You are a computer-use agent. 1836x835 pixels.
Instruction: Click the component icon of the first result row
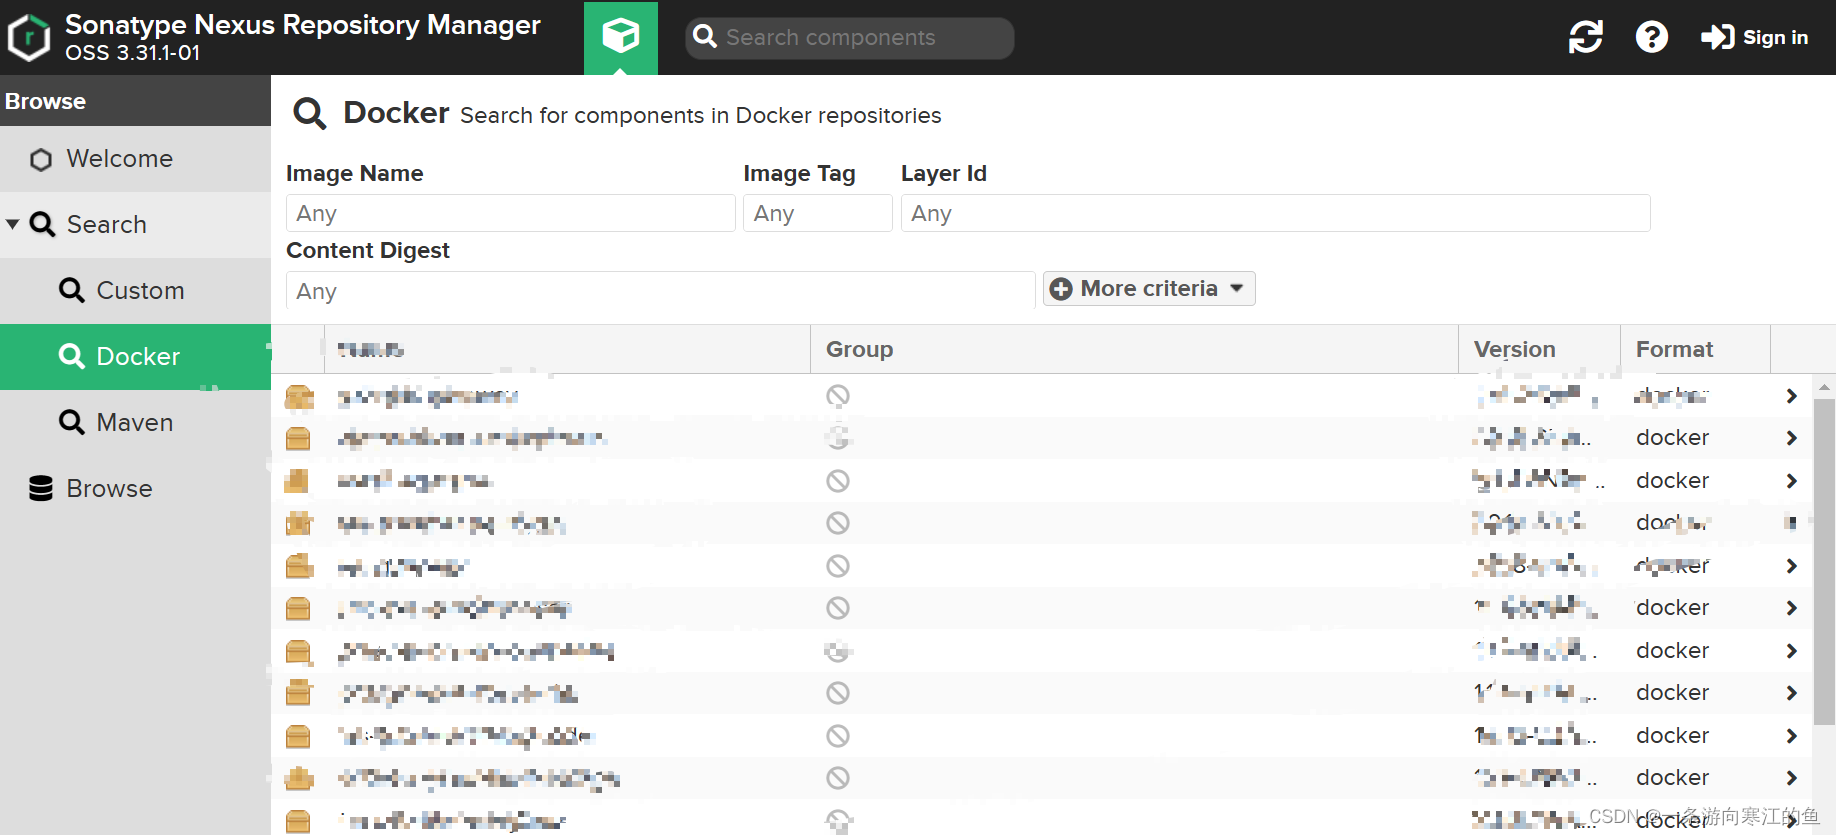[x=298, y=397]
